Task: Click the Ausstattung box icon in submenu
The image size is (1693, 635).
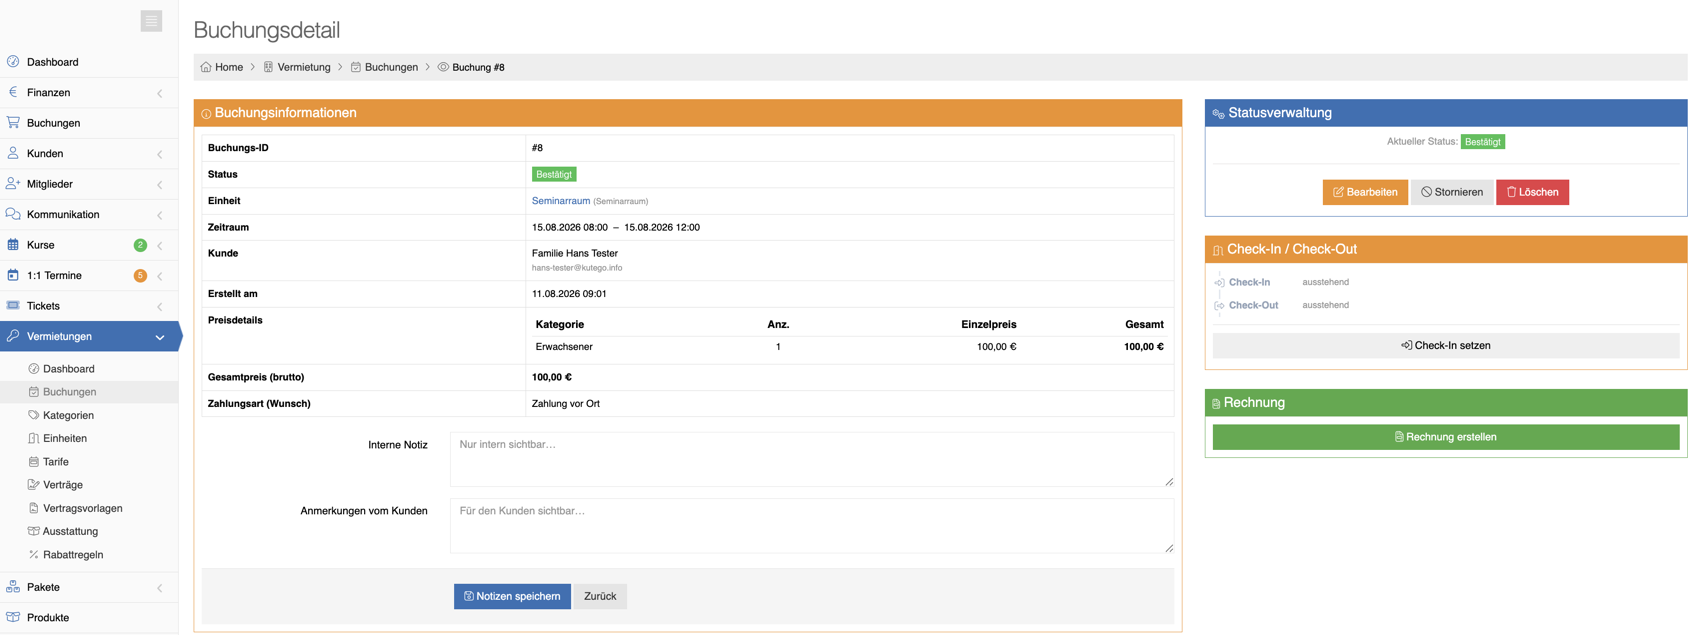Action: coord(34,531)
